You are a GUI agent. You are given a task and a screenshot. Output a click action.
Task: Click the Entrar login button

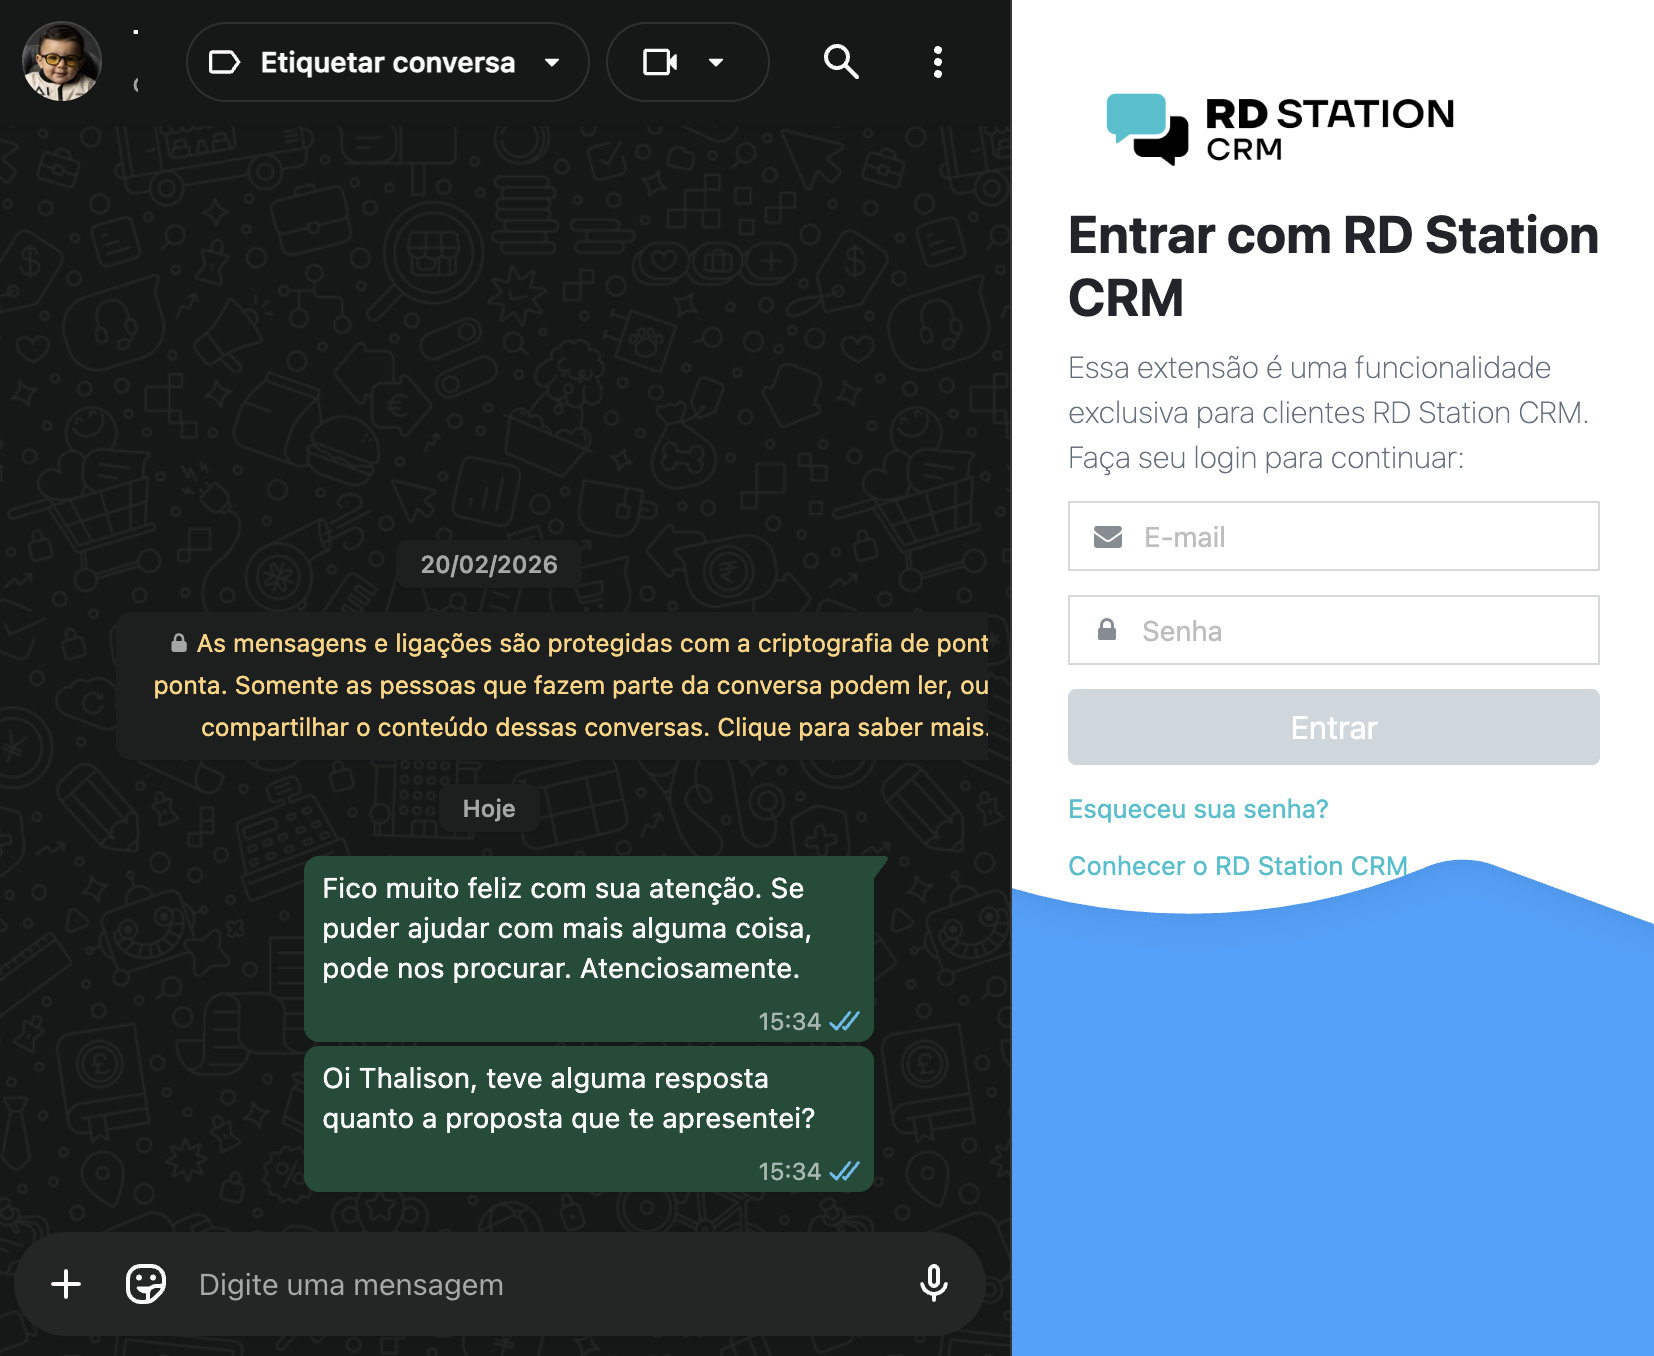(x=1334, y=727)
